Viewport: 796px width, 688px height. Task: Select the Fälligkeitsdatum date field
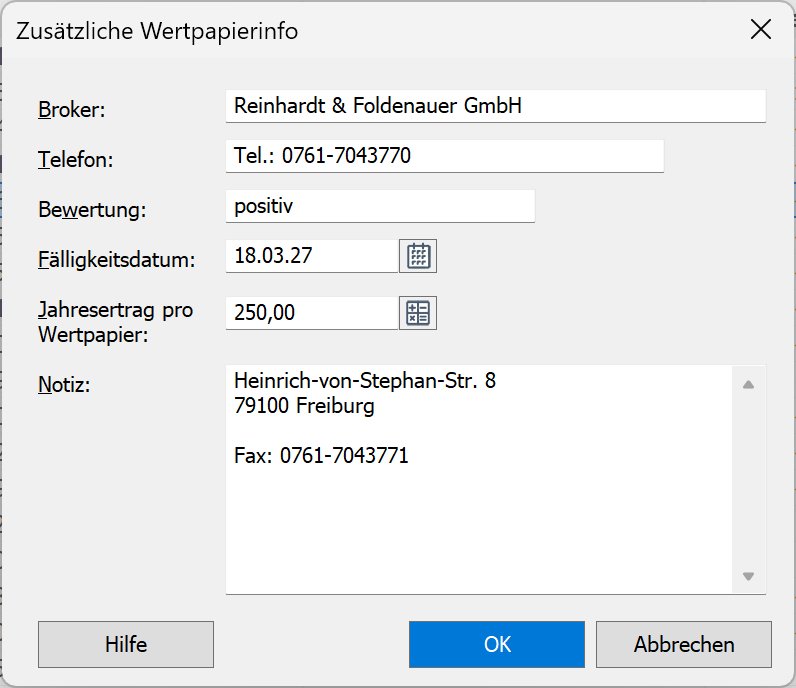[x=312, y=256]
